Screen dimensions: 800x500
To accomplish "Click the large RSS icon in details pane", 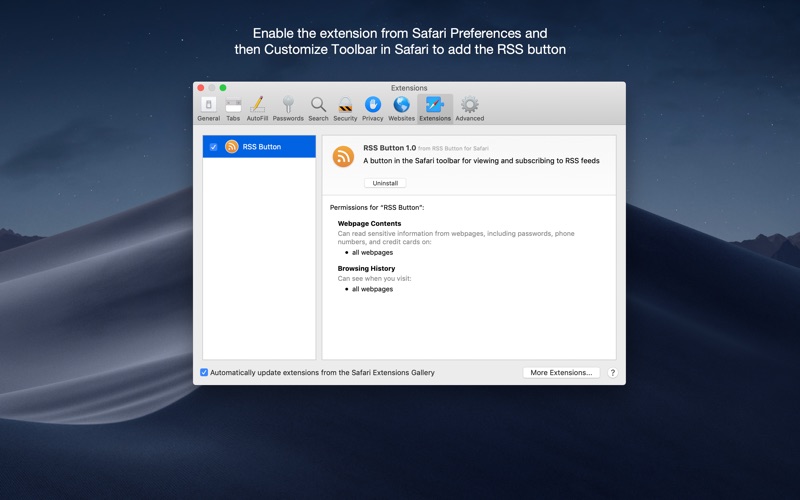I will (x=343, y=157).
